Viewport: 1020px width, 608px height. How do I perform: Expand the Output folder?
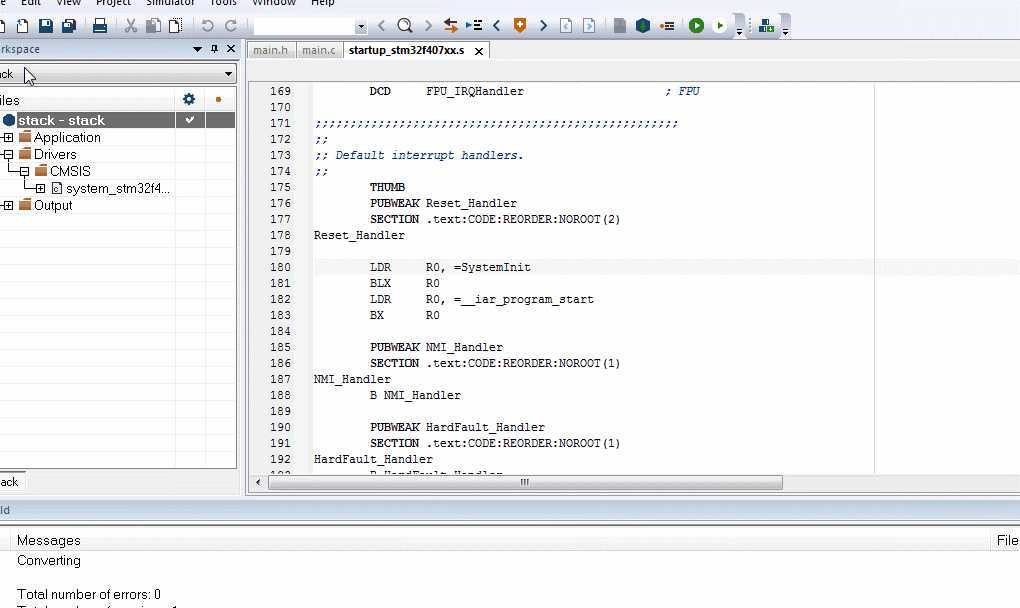(x=8, y=205)
